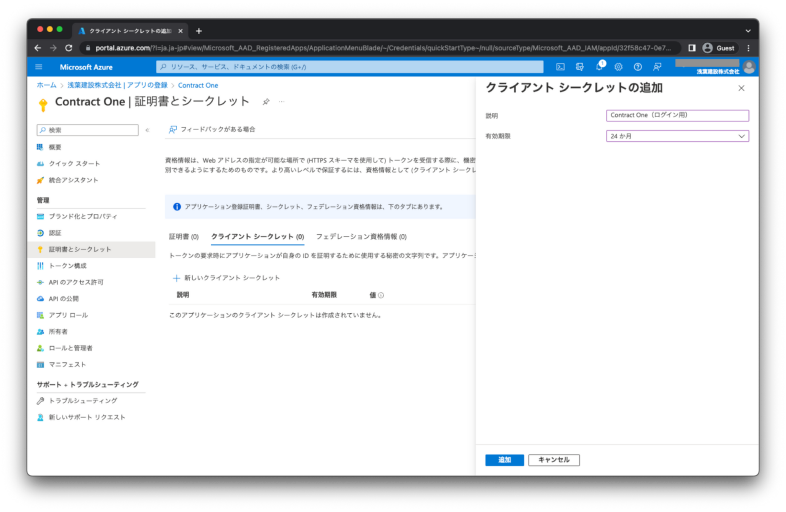
Task: Click Contract One breadcrumb link
Action: tap(198, 85)
